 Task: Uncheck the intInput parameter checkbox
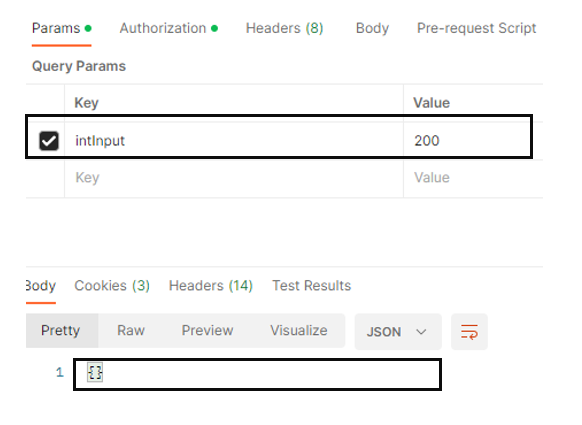[49, 141]
